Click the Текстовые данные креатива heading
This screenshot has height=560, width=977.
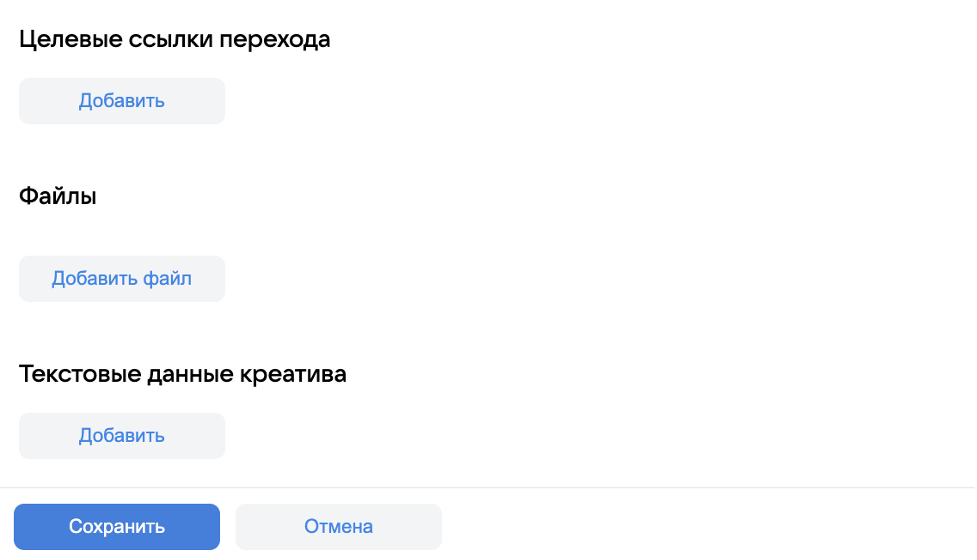[183, 375]
